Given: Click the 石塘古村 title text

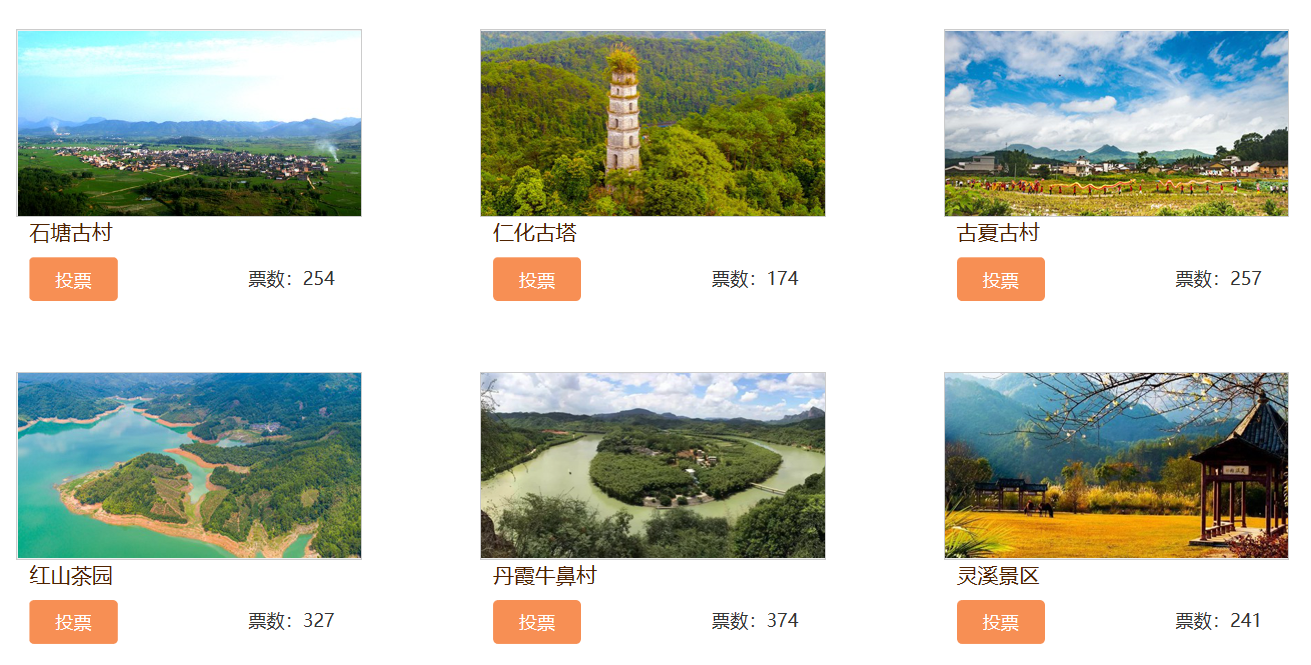Looking at the screenshot, I should 71,233.
